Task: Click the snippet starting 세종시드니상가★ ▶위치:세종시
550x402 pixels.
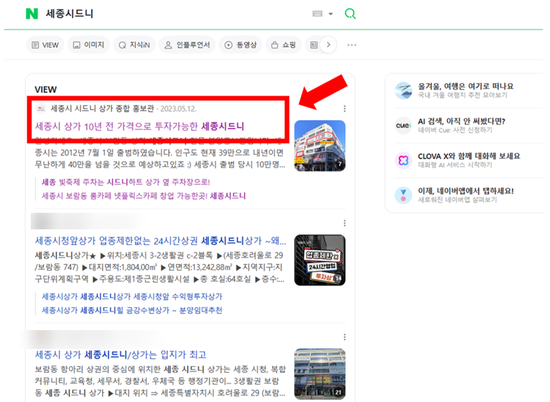Action: point(160,267)
